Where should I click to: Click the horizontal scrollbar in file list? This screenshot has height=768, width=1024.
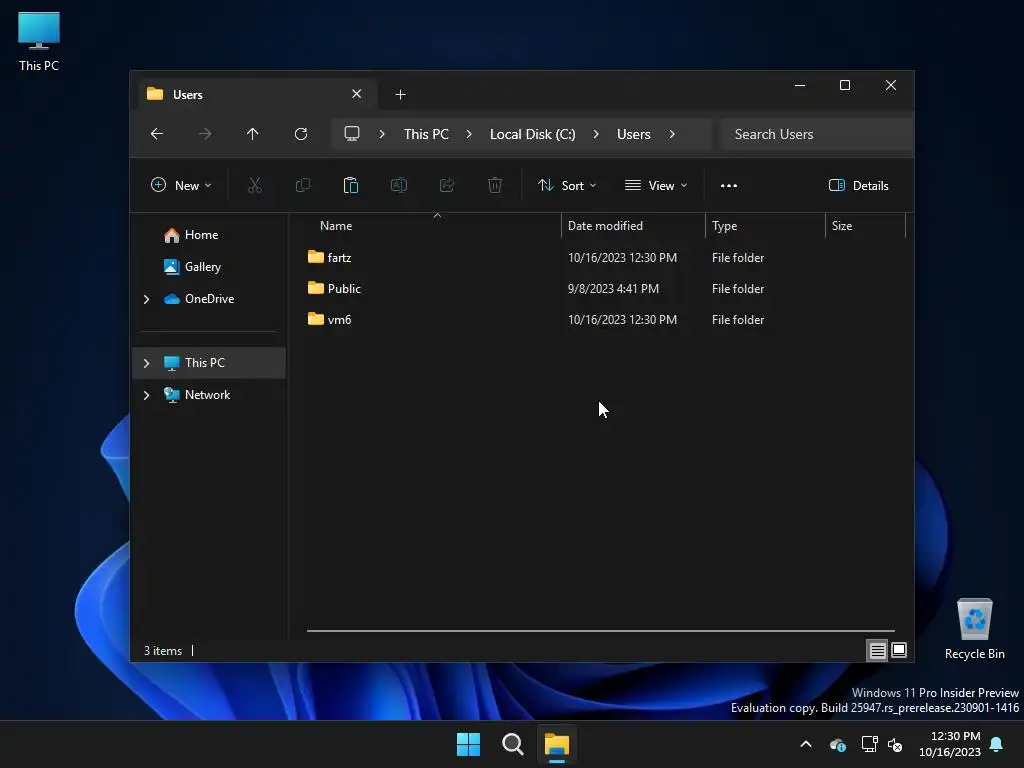[601, 631]
